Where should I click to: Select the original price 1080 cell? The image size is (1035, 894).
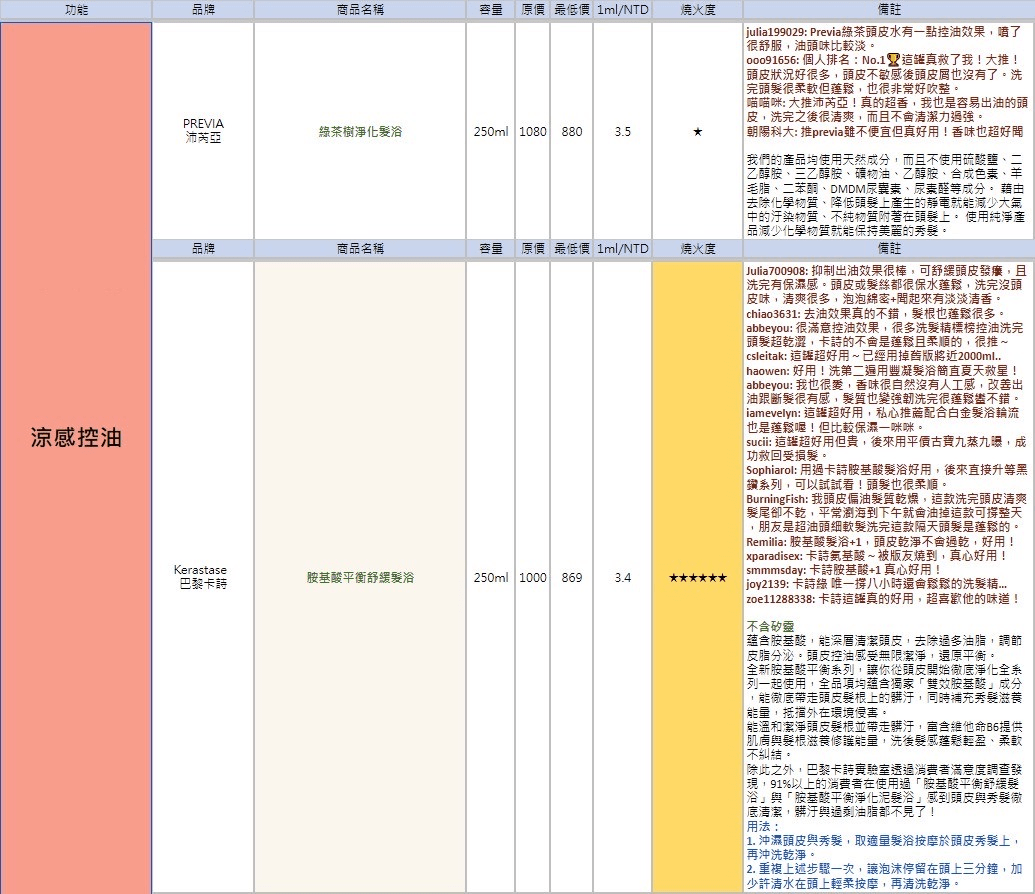point(533,131)
